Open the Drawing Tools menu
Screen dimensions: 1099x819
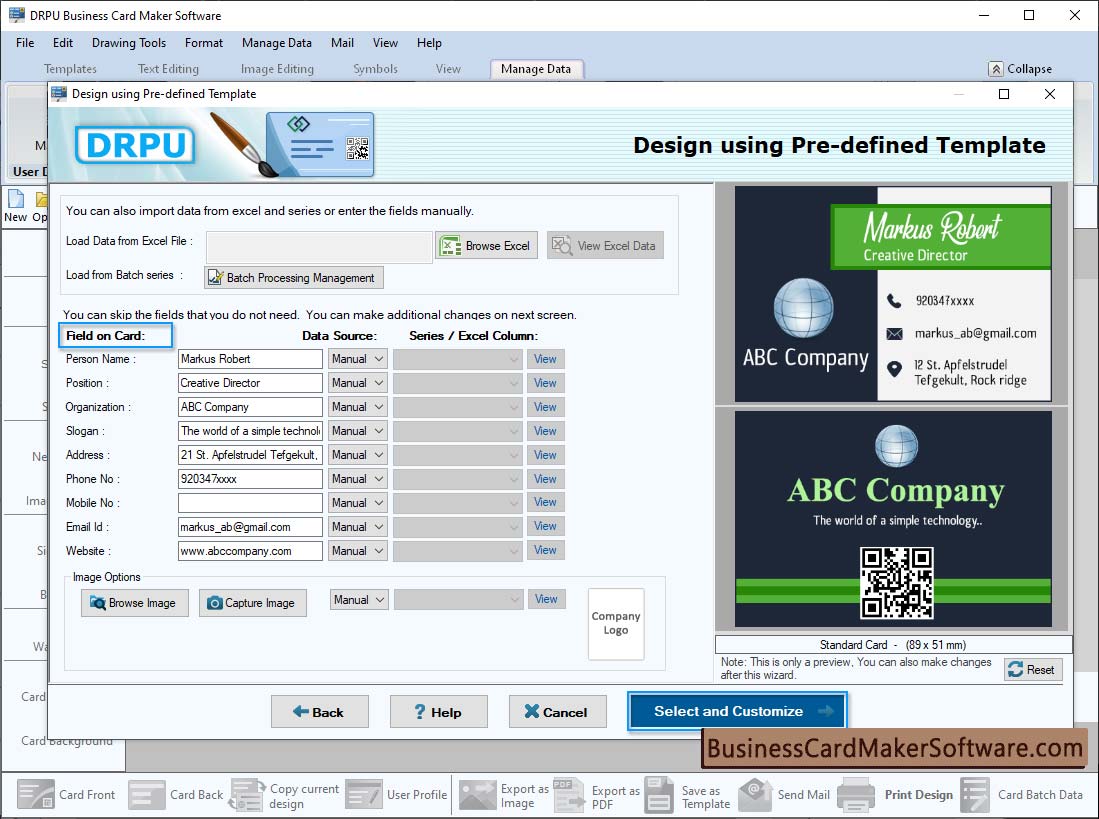(x=129, y=43)
